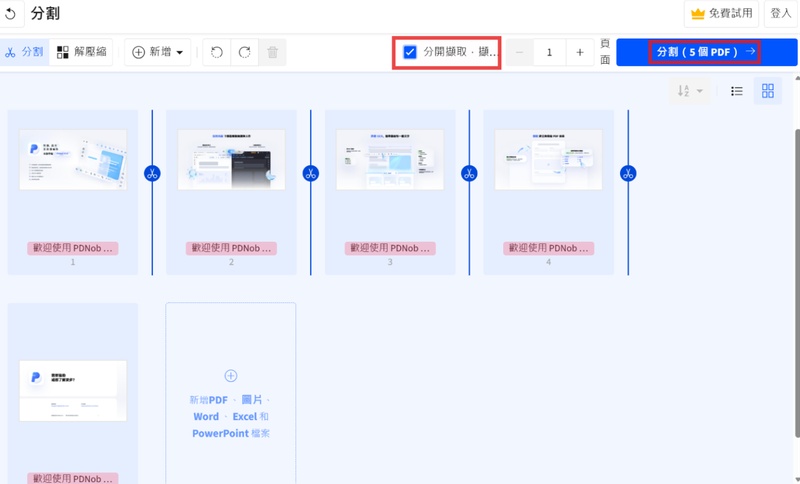Screen dimensions: 800x484
Task: Click the page number input field
Action: point(549,52)
